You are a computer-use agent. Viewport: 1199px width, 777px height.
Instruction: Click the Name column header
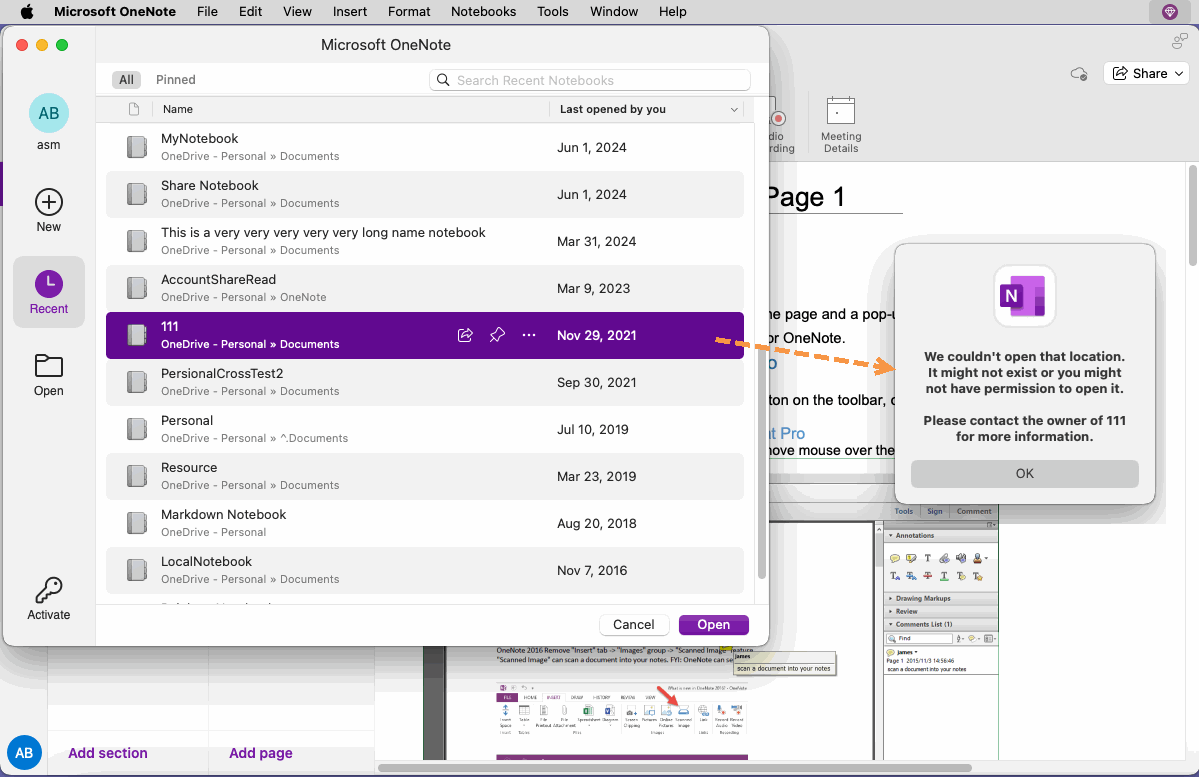click(x=177, y=109)
